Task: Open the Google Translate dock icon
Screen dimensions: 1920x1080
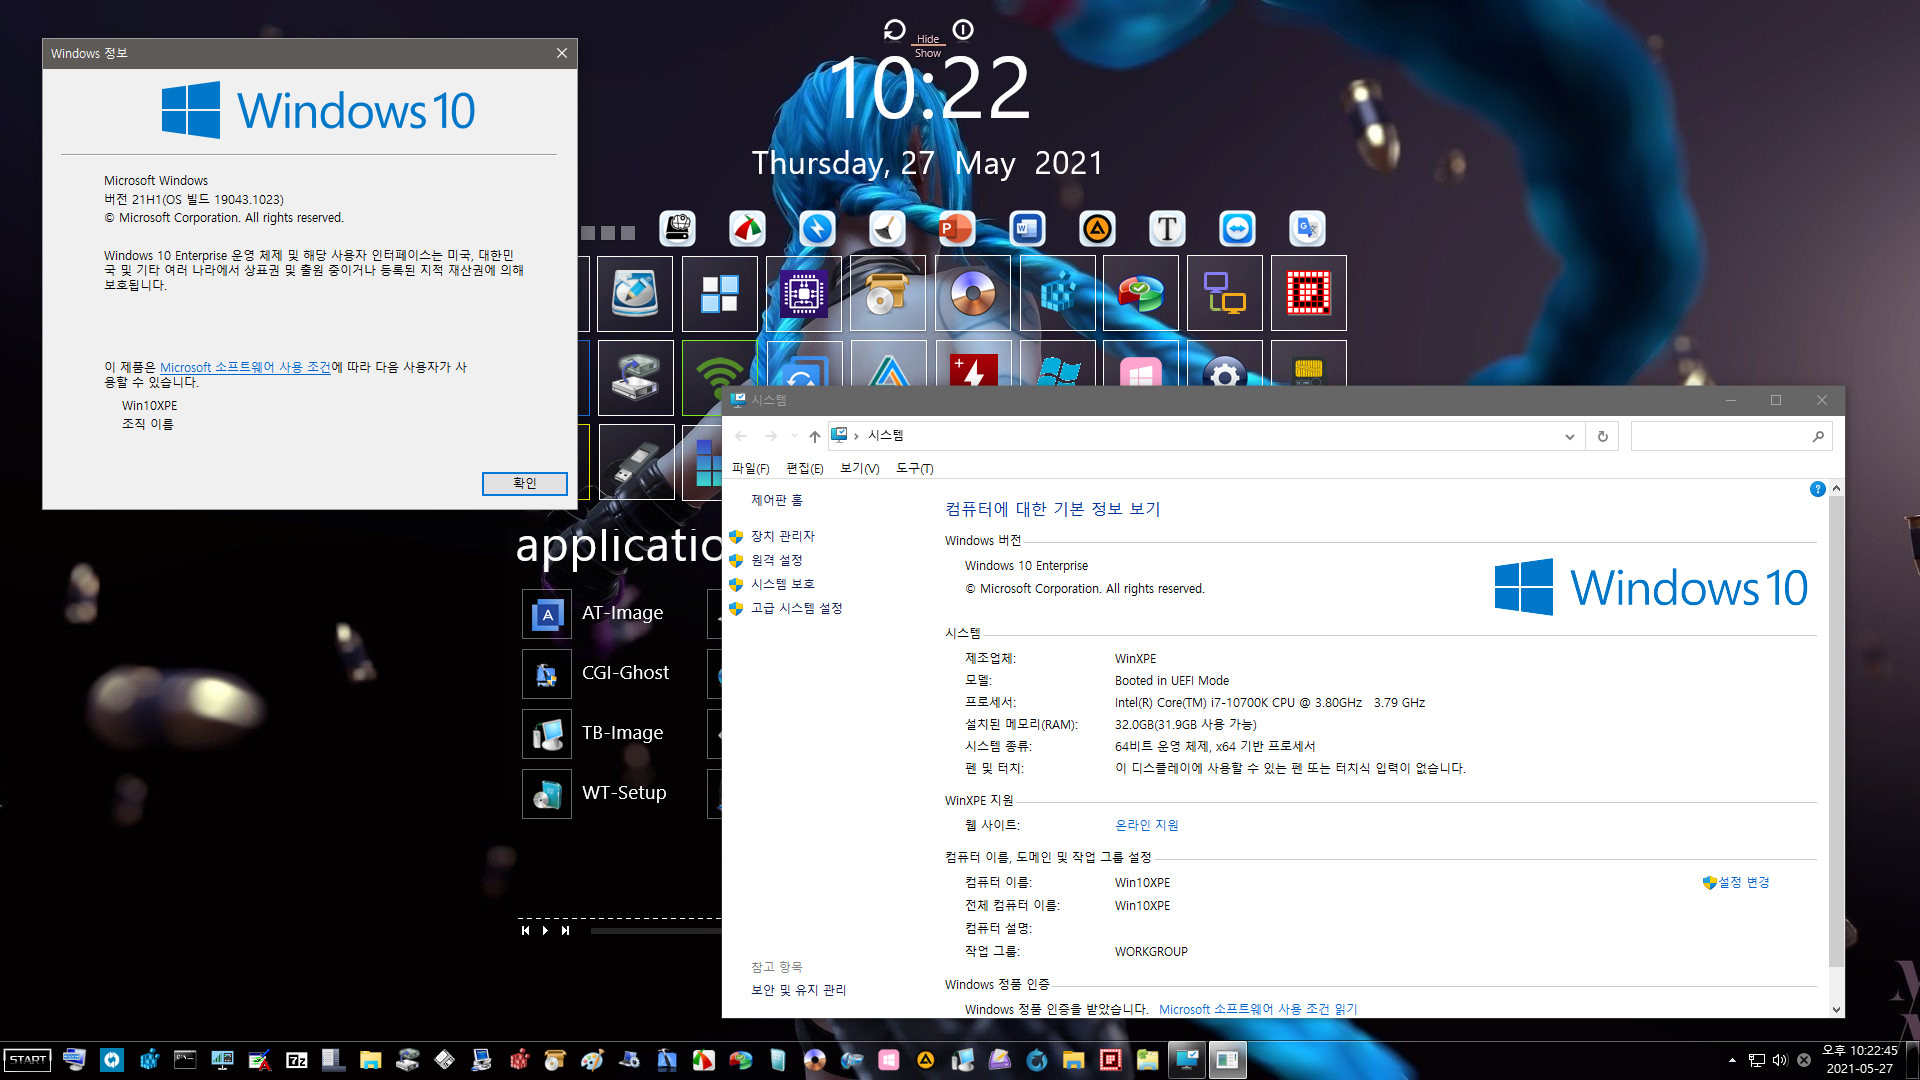Action: [1307, 229]
